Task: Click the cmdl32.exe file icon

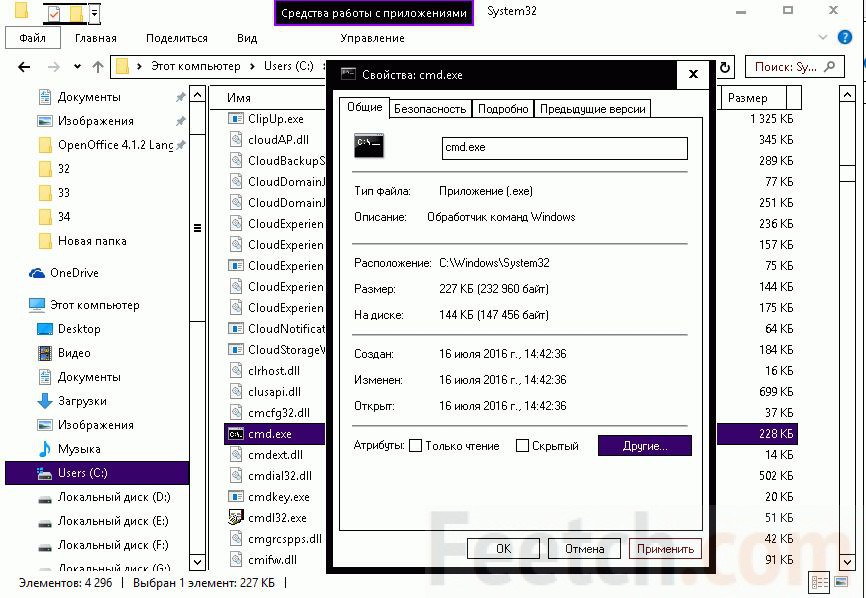Action: coord(235,518)
